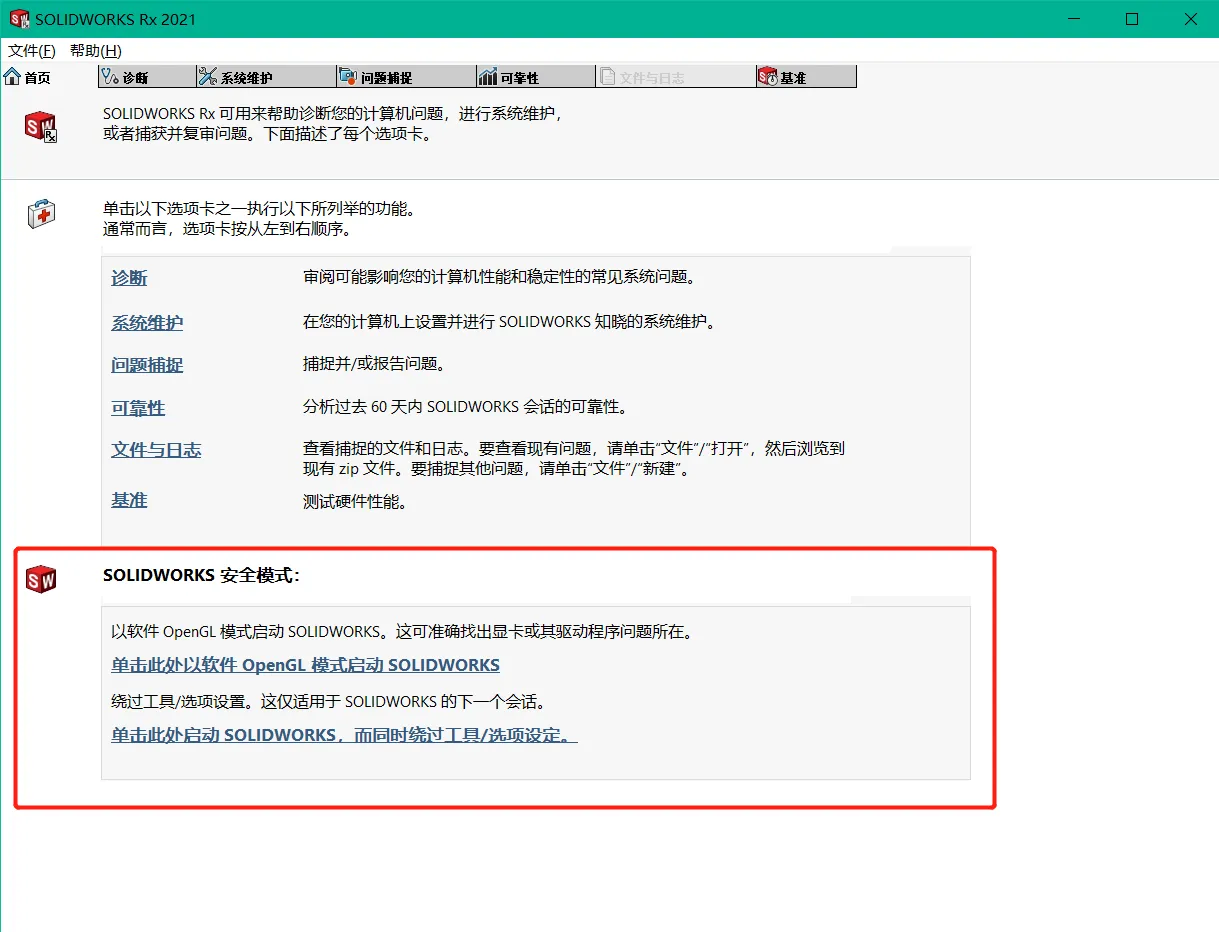
Task: Open the 基准 link in the list
Action: [x=129, y=500]
